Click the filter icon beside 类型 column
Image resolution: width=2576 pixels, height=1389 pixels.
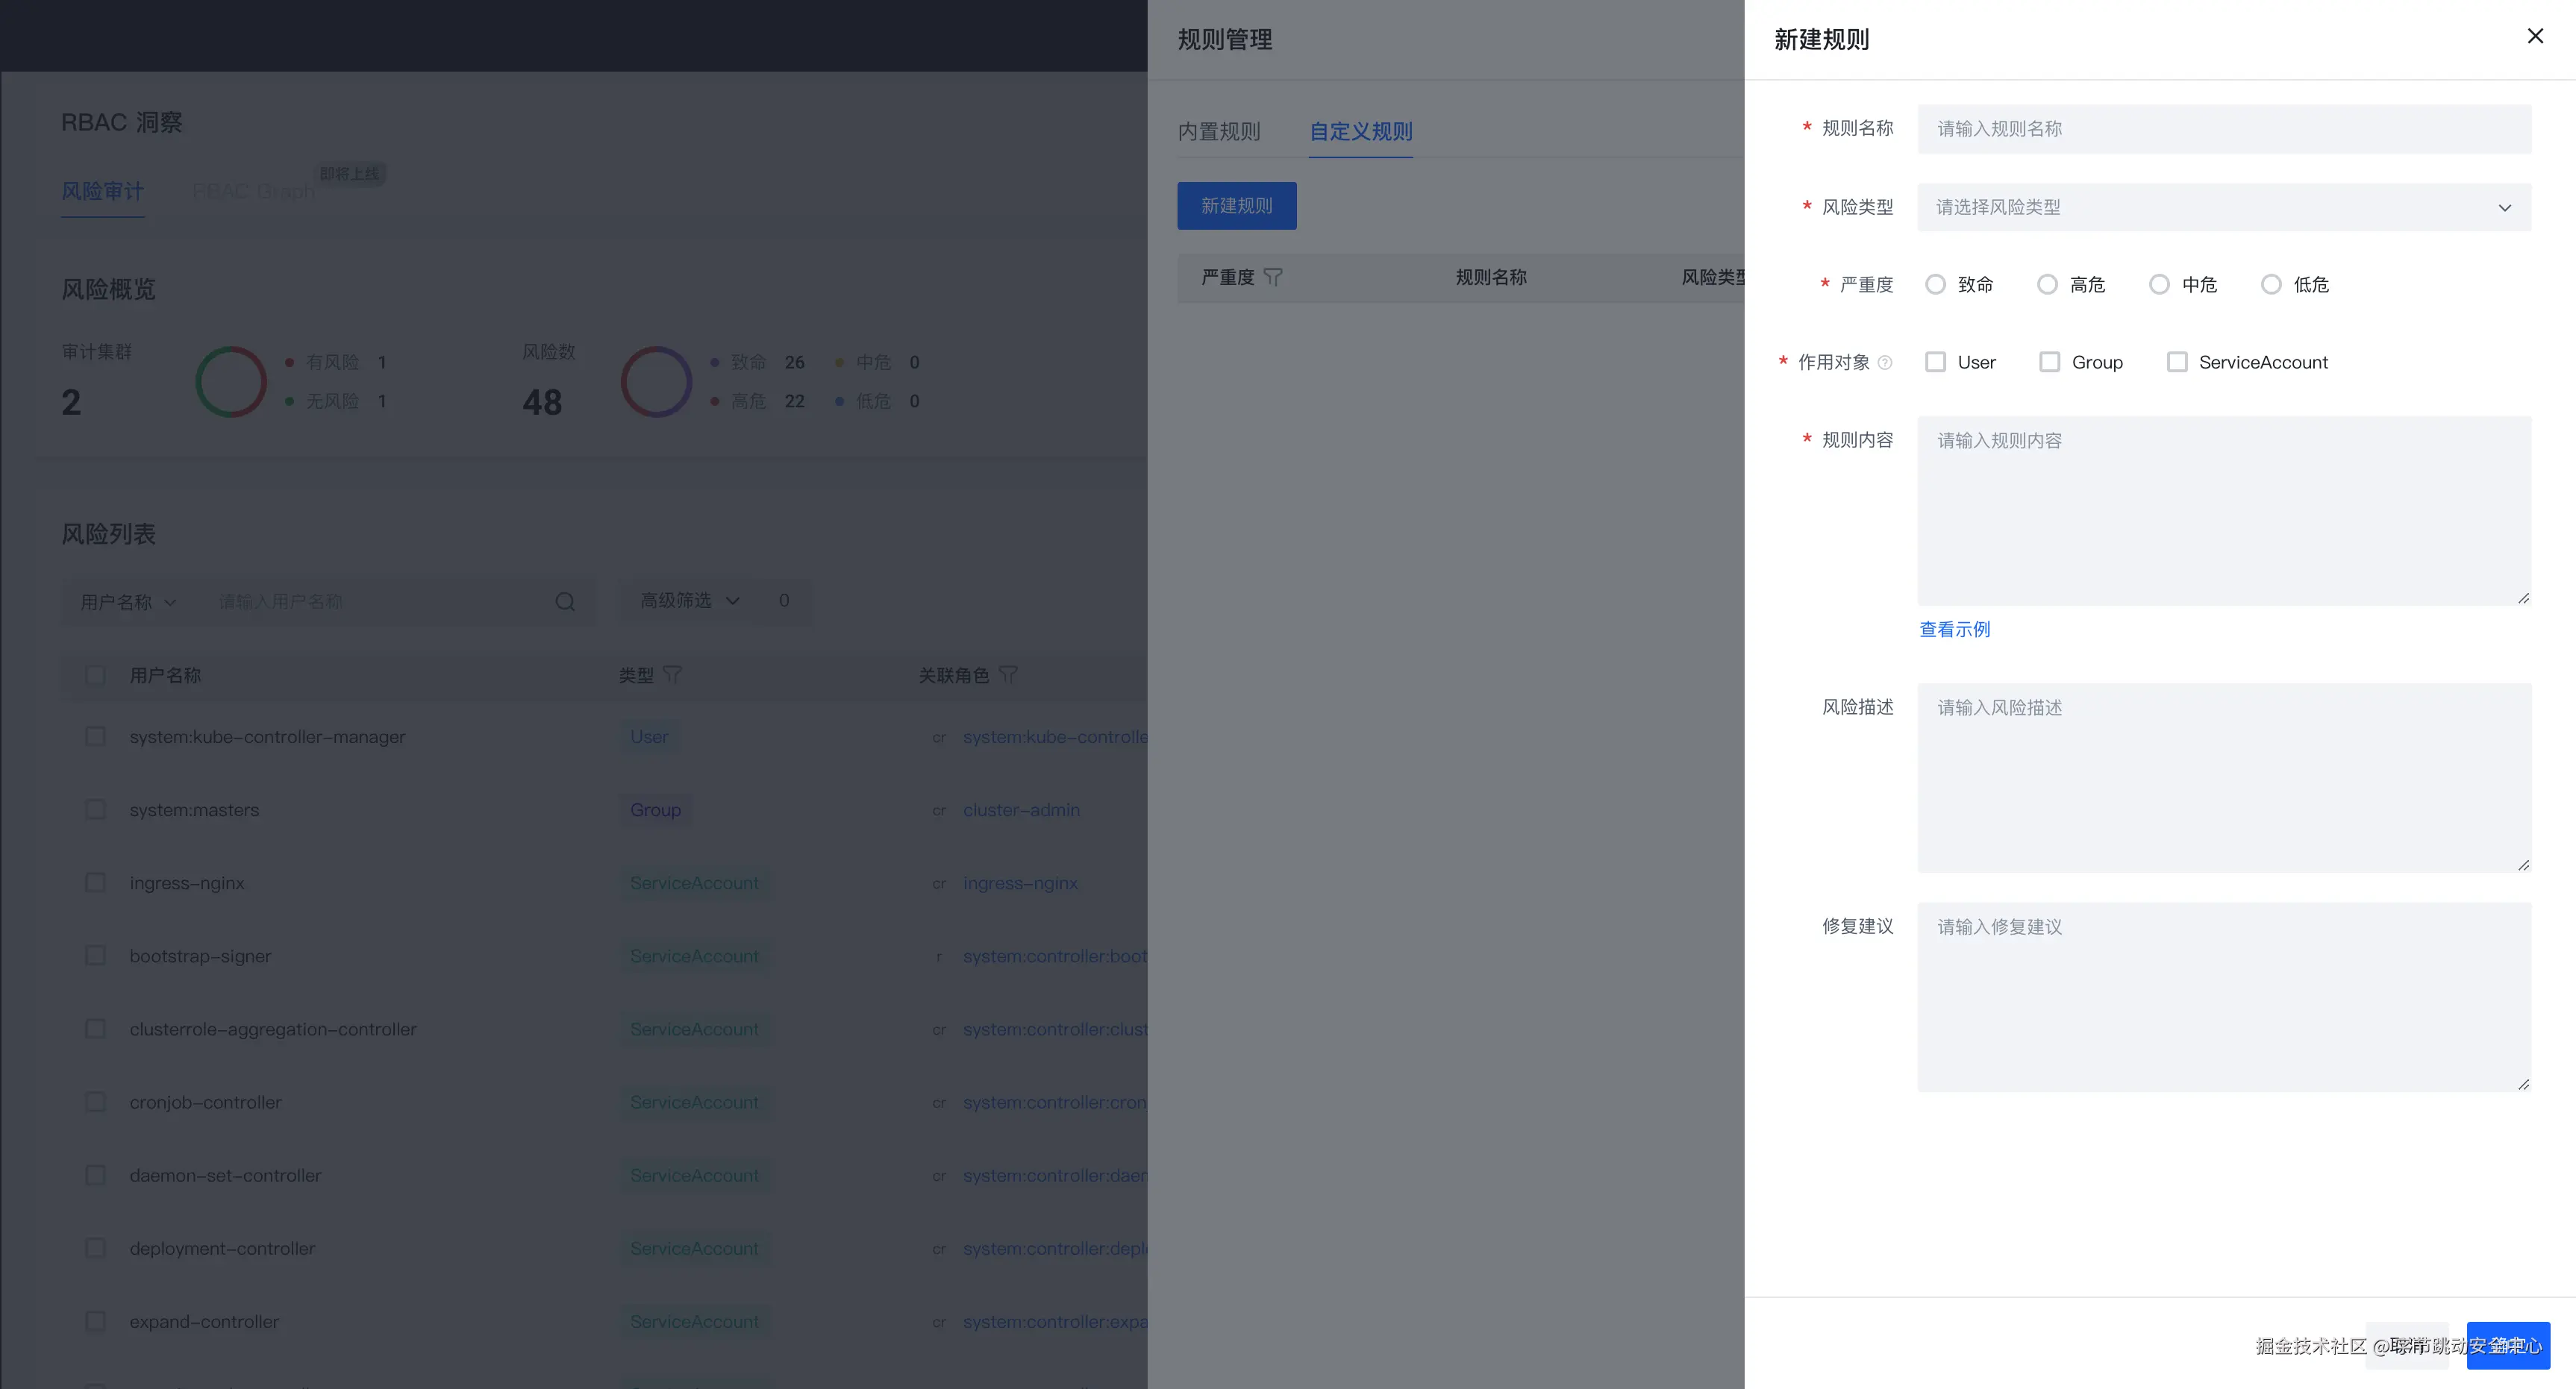(x=672, y=675)
